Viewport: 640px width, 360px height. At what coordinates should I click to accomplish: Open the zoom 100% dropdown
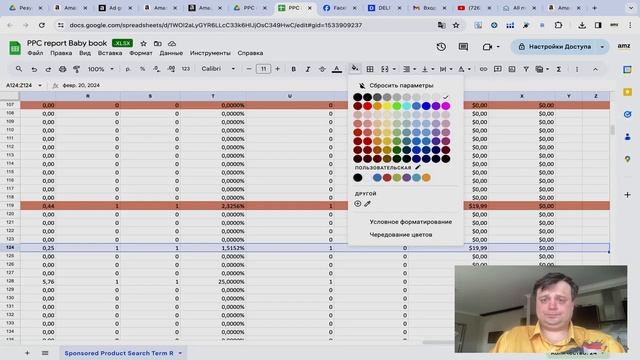point(100,69)
